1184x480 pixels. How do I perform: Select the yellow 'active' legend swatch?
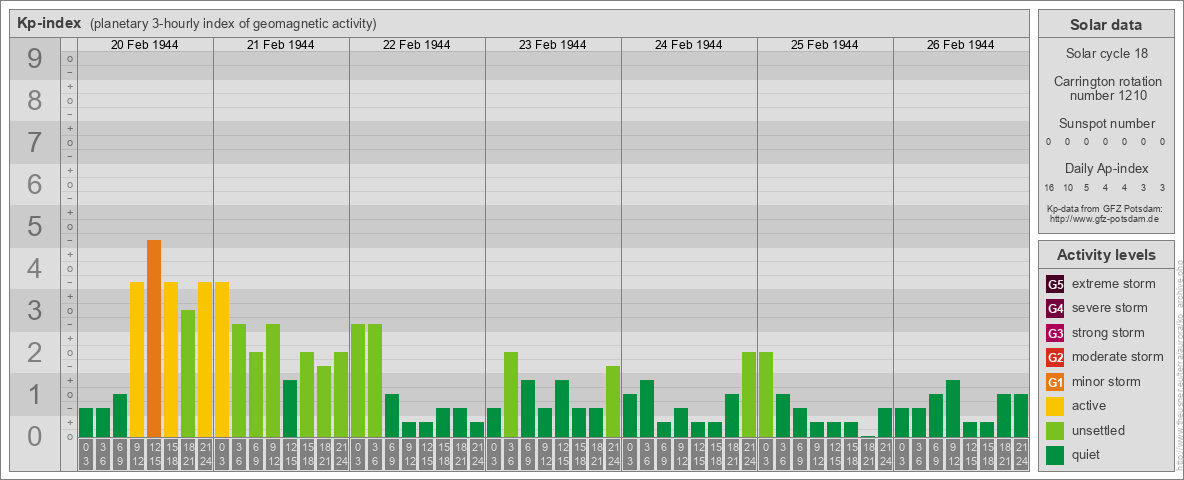click(x=1055, y=406)
